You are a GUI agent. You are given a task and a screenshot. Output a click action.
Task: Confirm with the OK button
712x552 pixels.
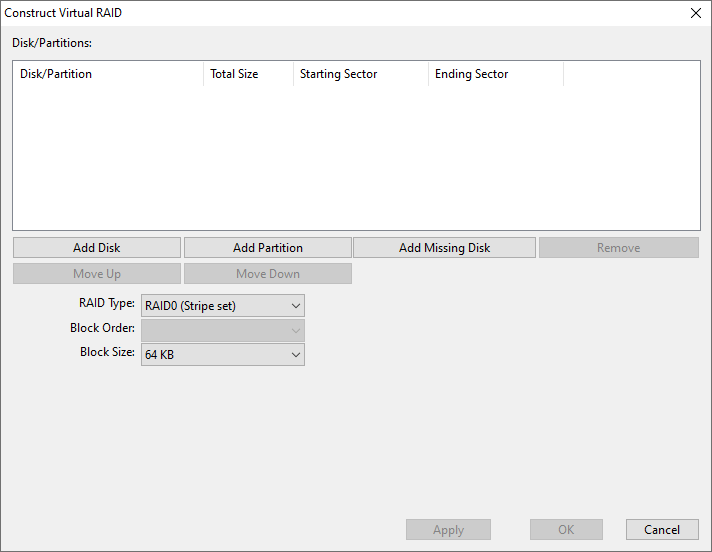(566, 530)
